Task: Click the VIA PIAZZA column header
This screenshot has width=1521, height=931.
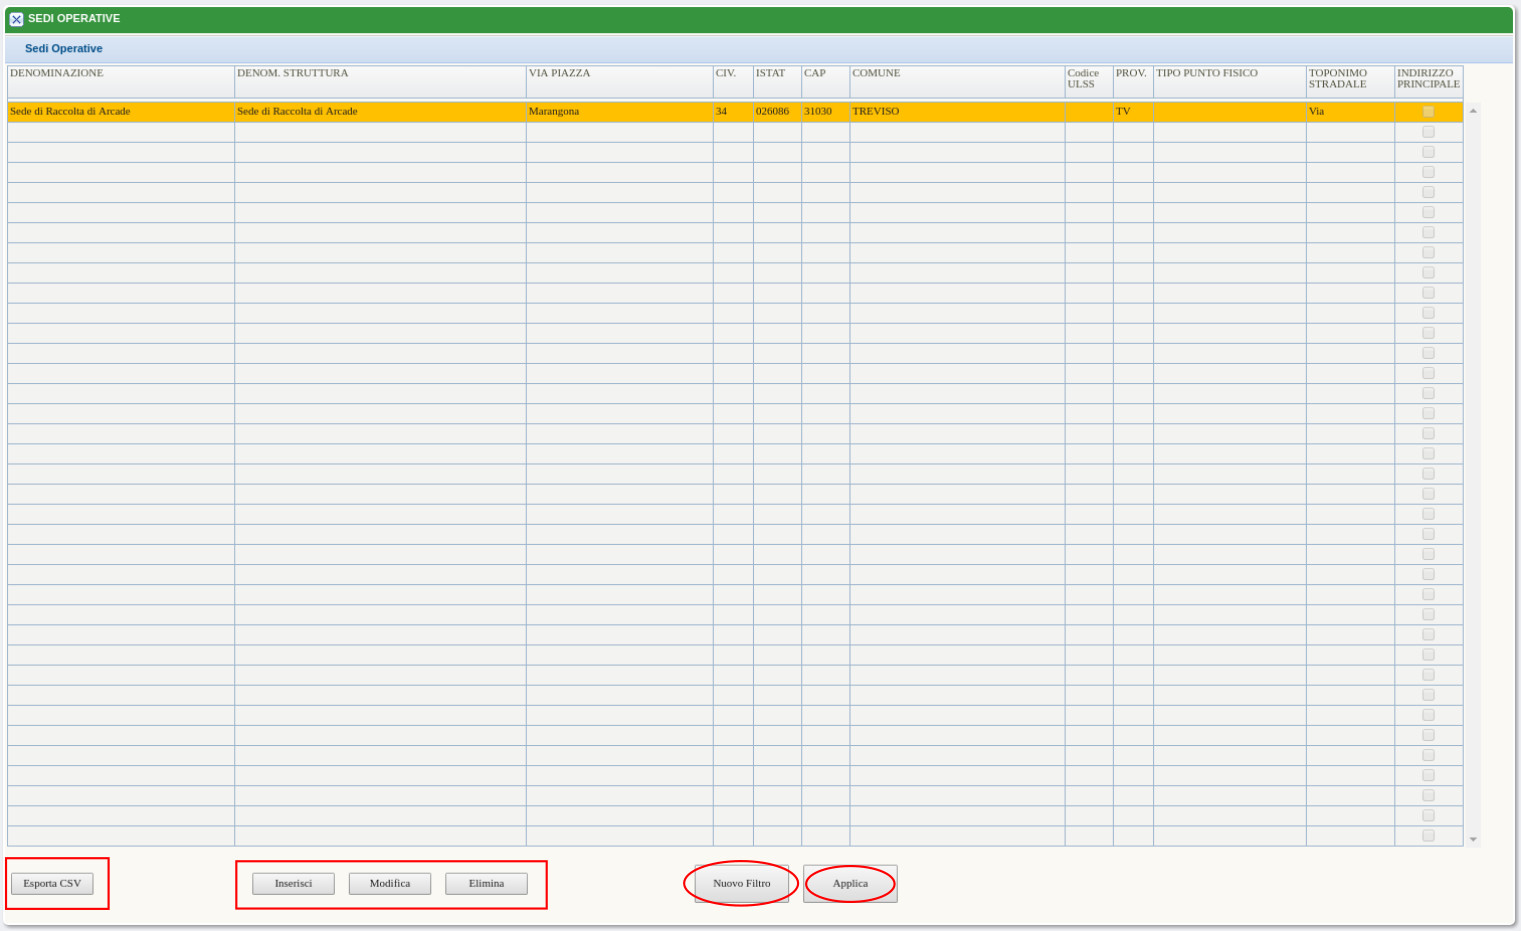Action: point(559,74)
